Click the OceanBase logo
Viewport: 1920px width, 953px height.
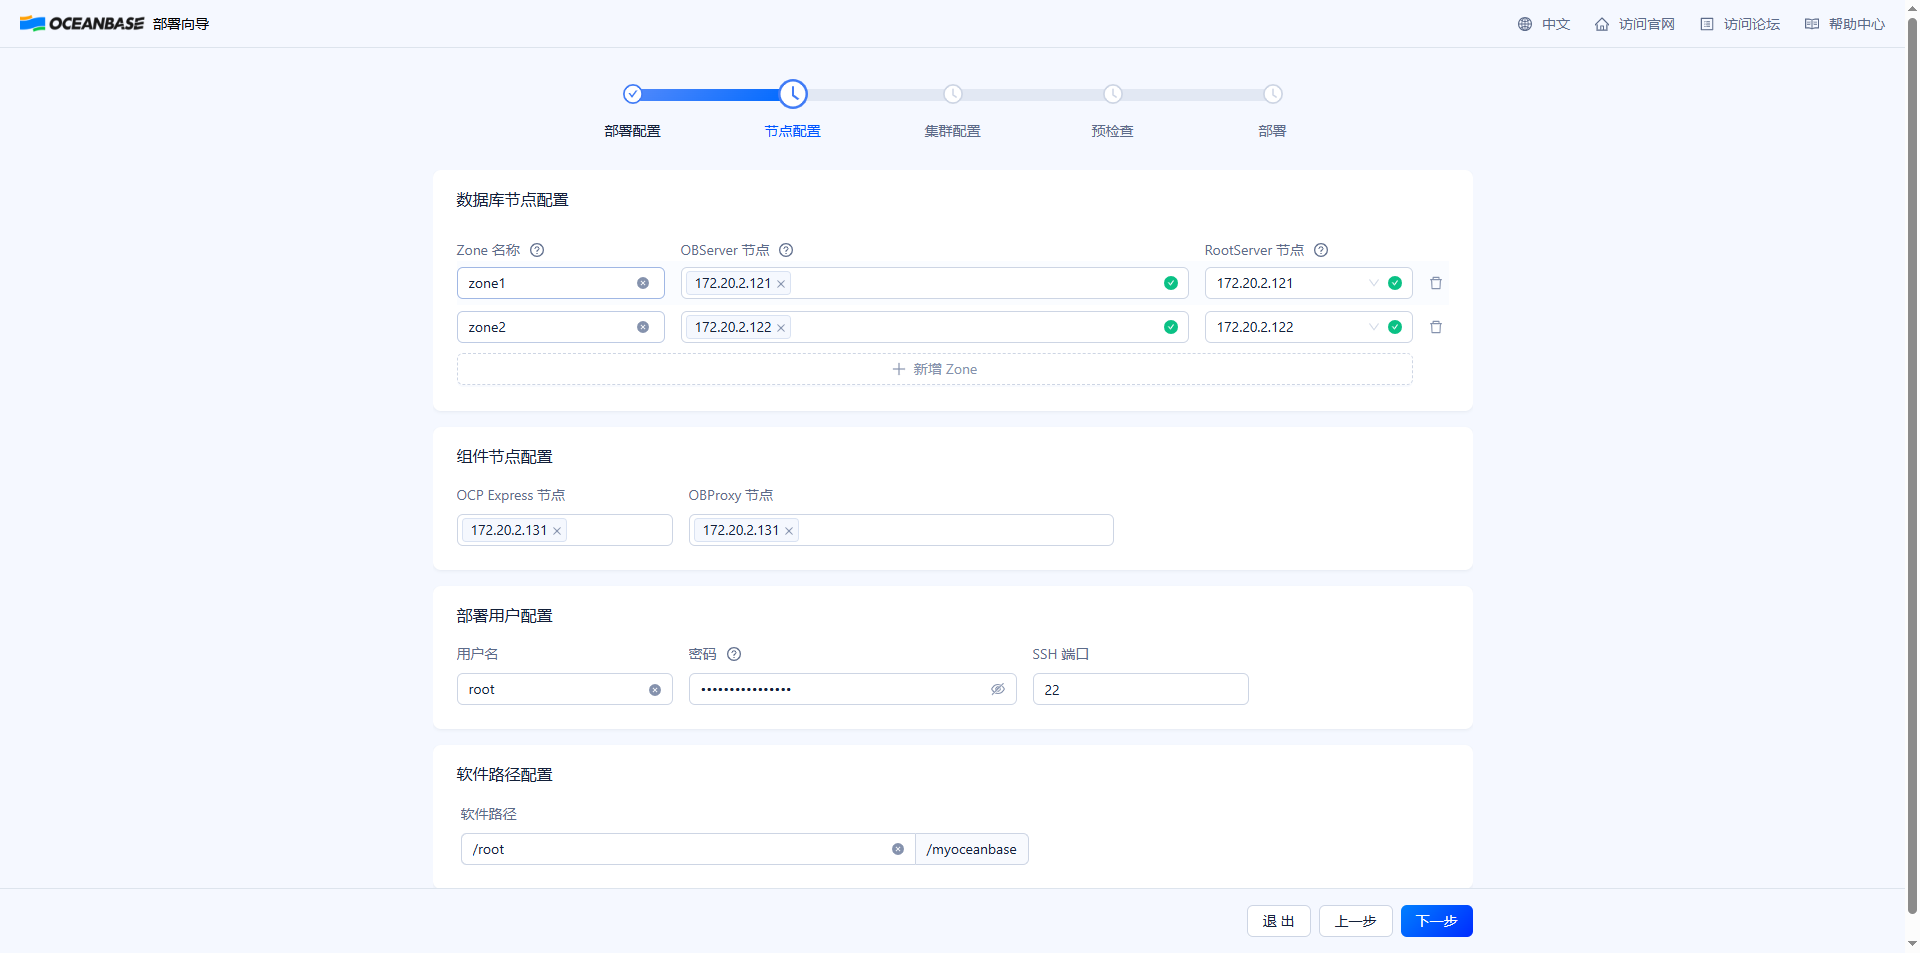click(82, 24)
